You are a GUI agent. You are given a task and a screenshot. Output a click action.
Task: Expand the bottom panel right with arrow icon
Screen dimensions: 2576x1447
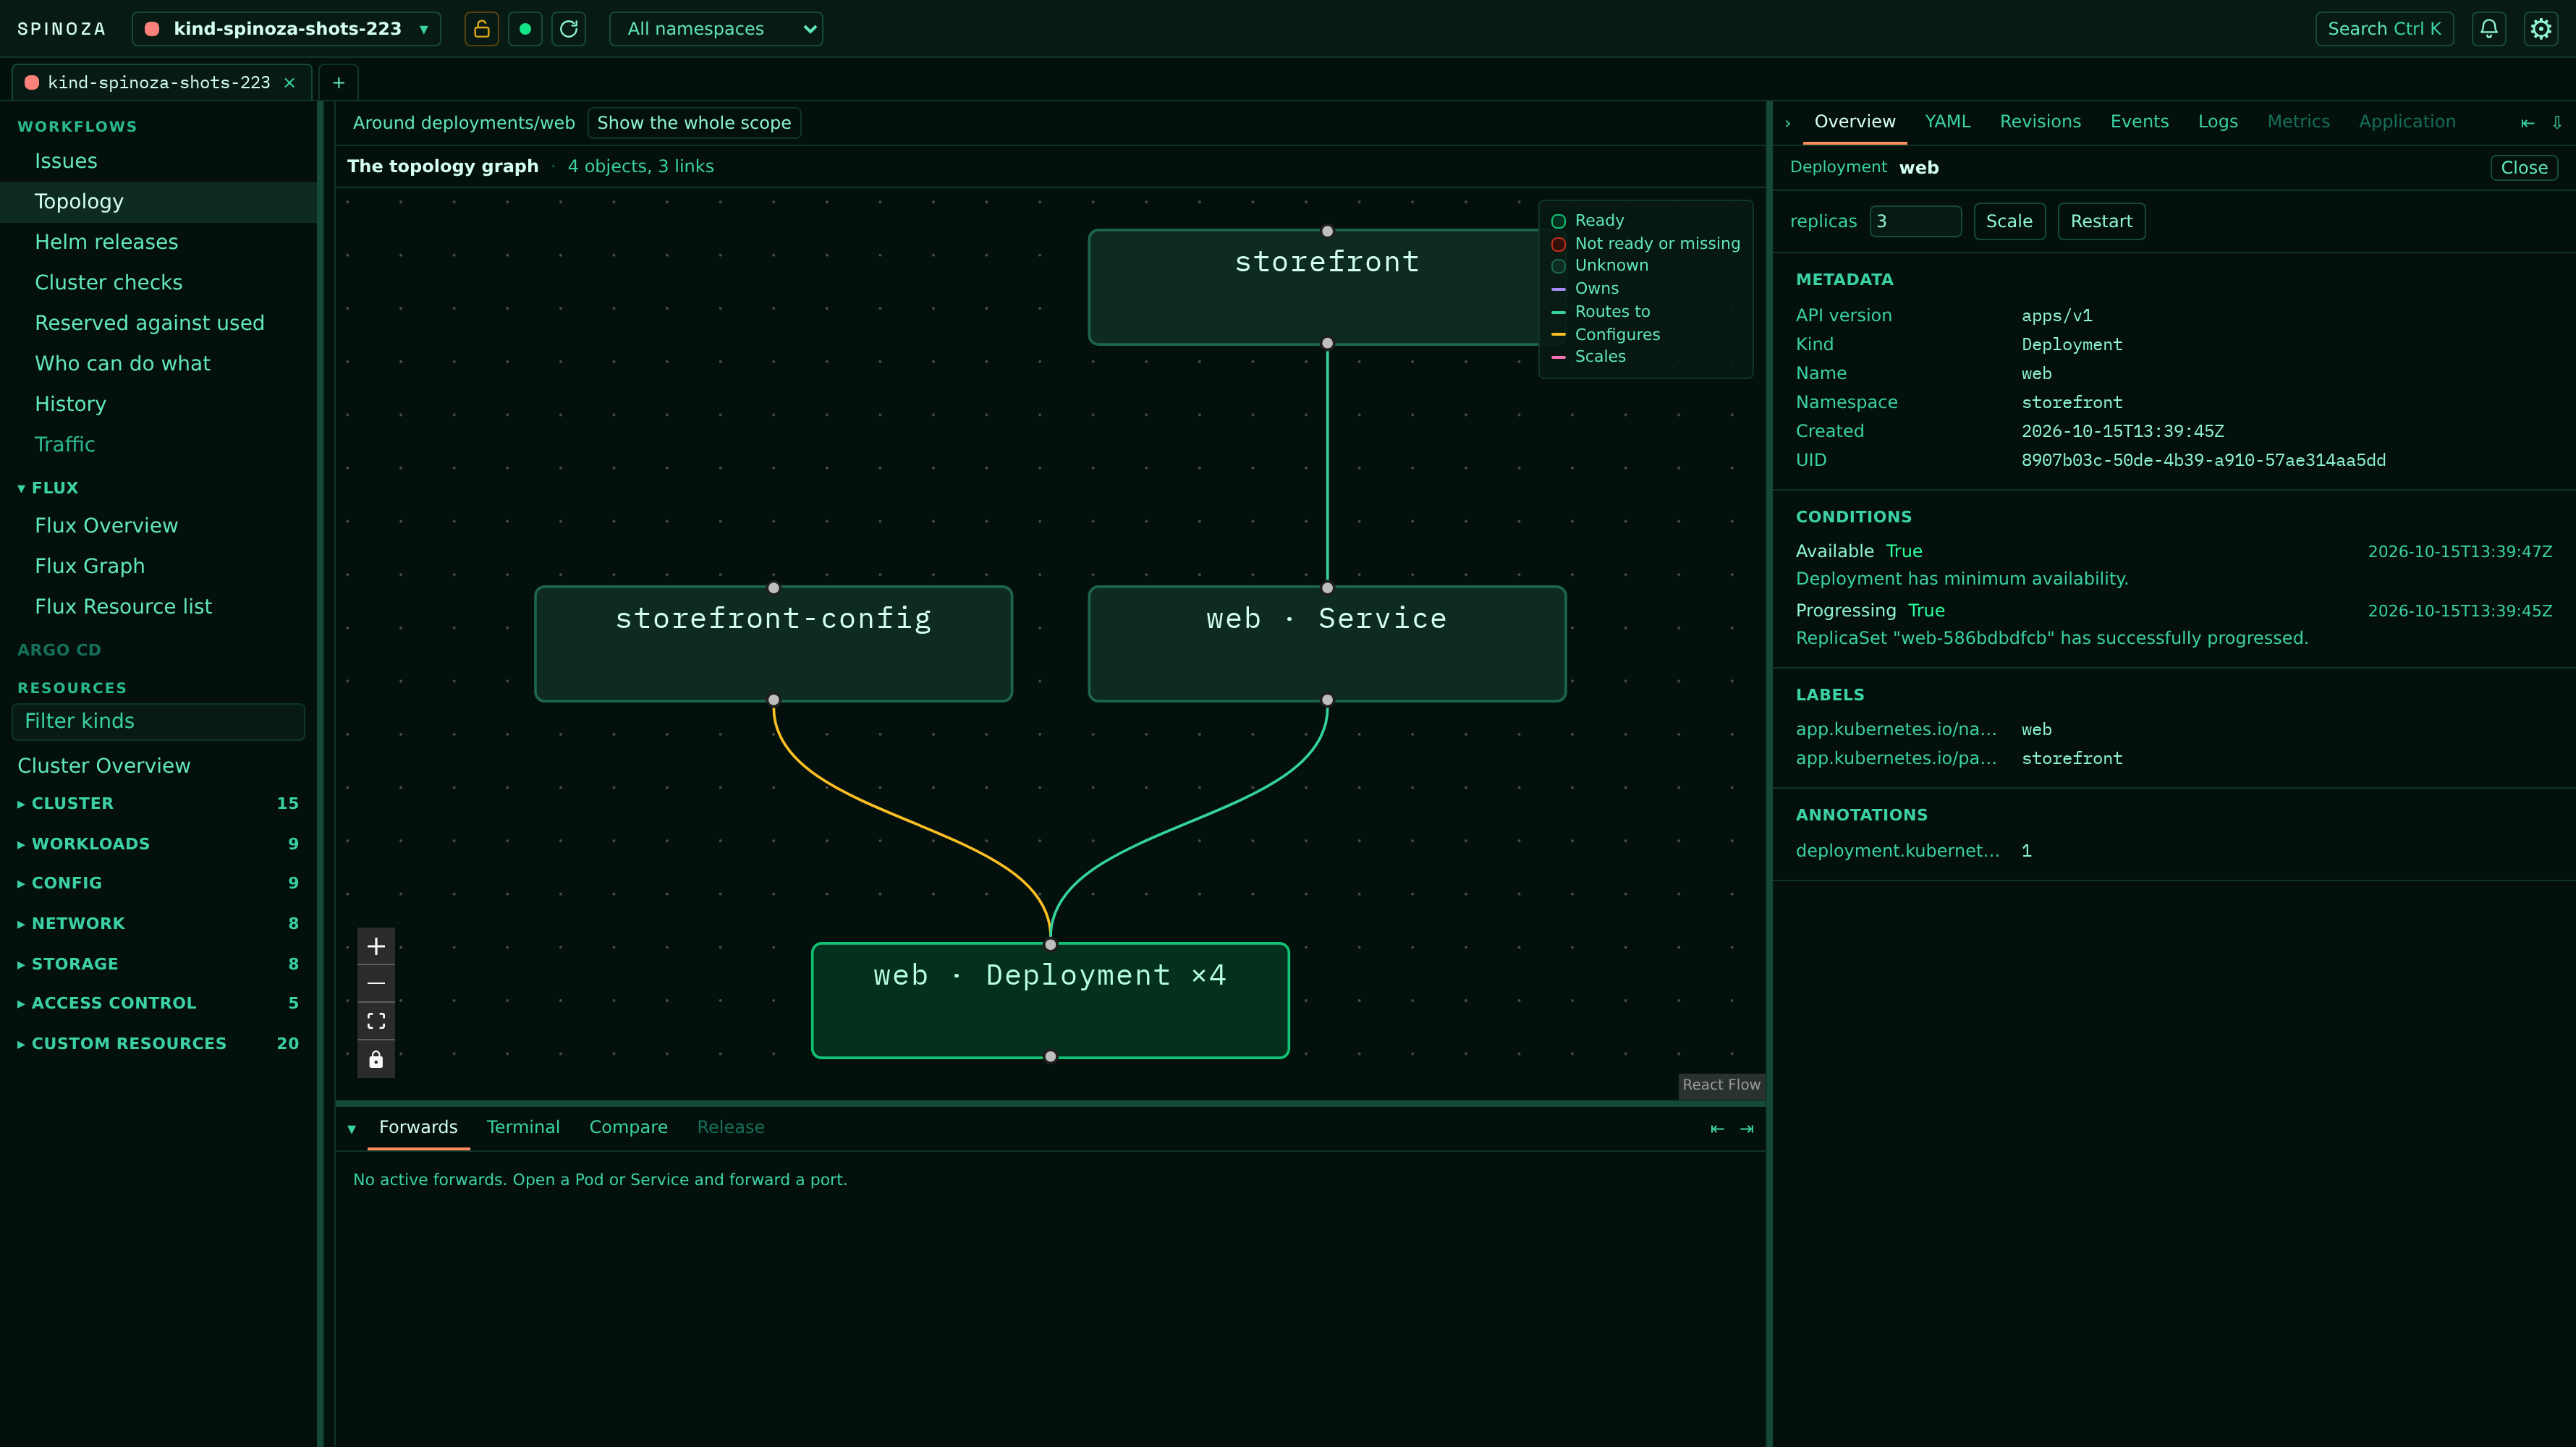pyautogui.click(x=1747, y=1129)
